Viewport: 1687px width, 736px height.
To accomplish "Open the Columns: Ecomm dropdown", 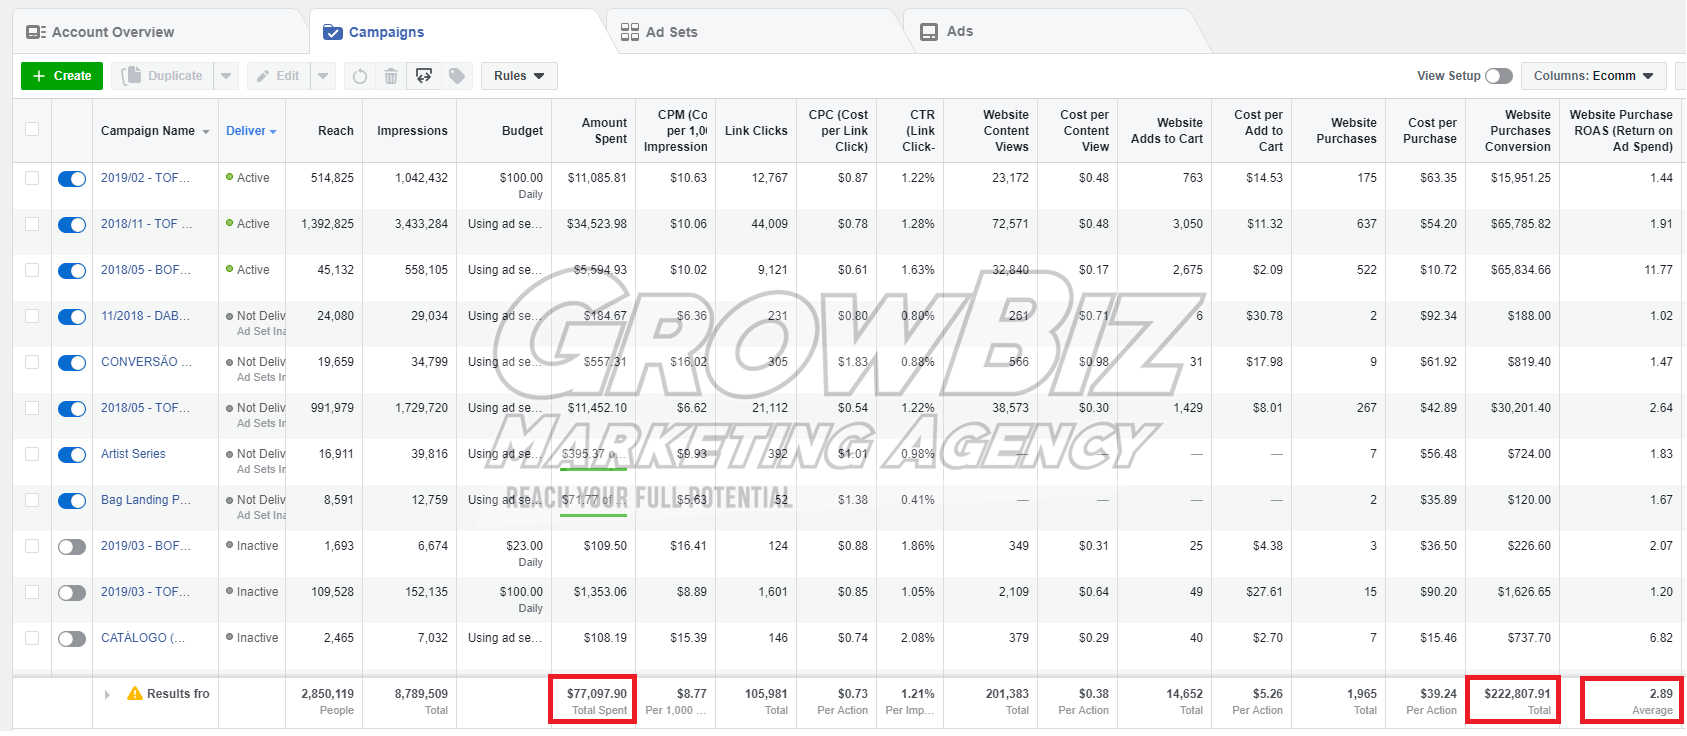I will (1593, 76).
